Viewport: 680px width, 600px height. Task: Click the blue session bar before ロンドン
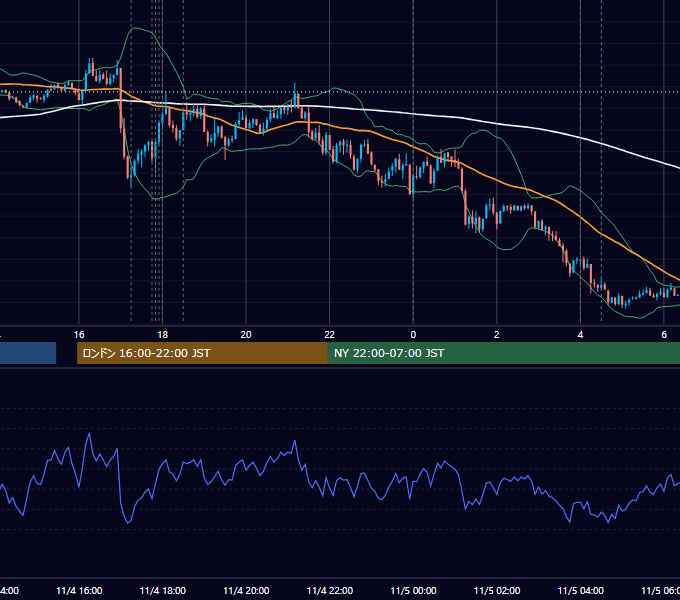point(28,353)
